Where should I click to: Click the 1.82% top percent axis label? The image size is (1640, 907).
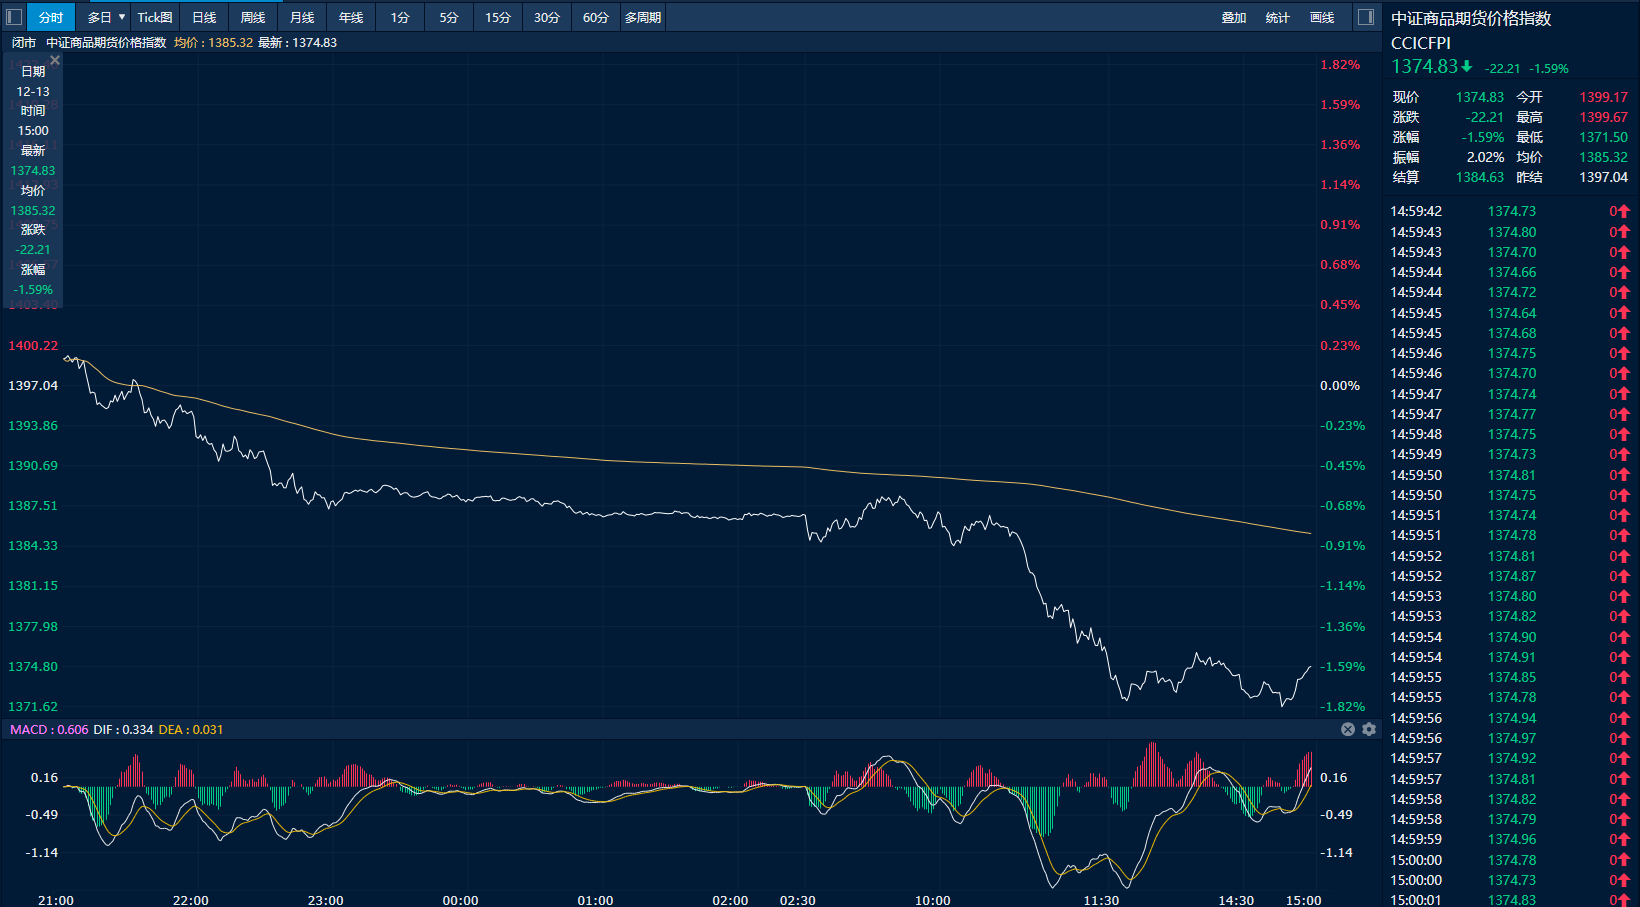(1340, 64)
